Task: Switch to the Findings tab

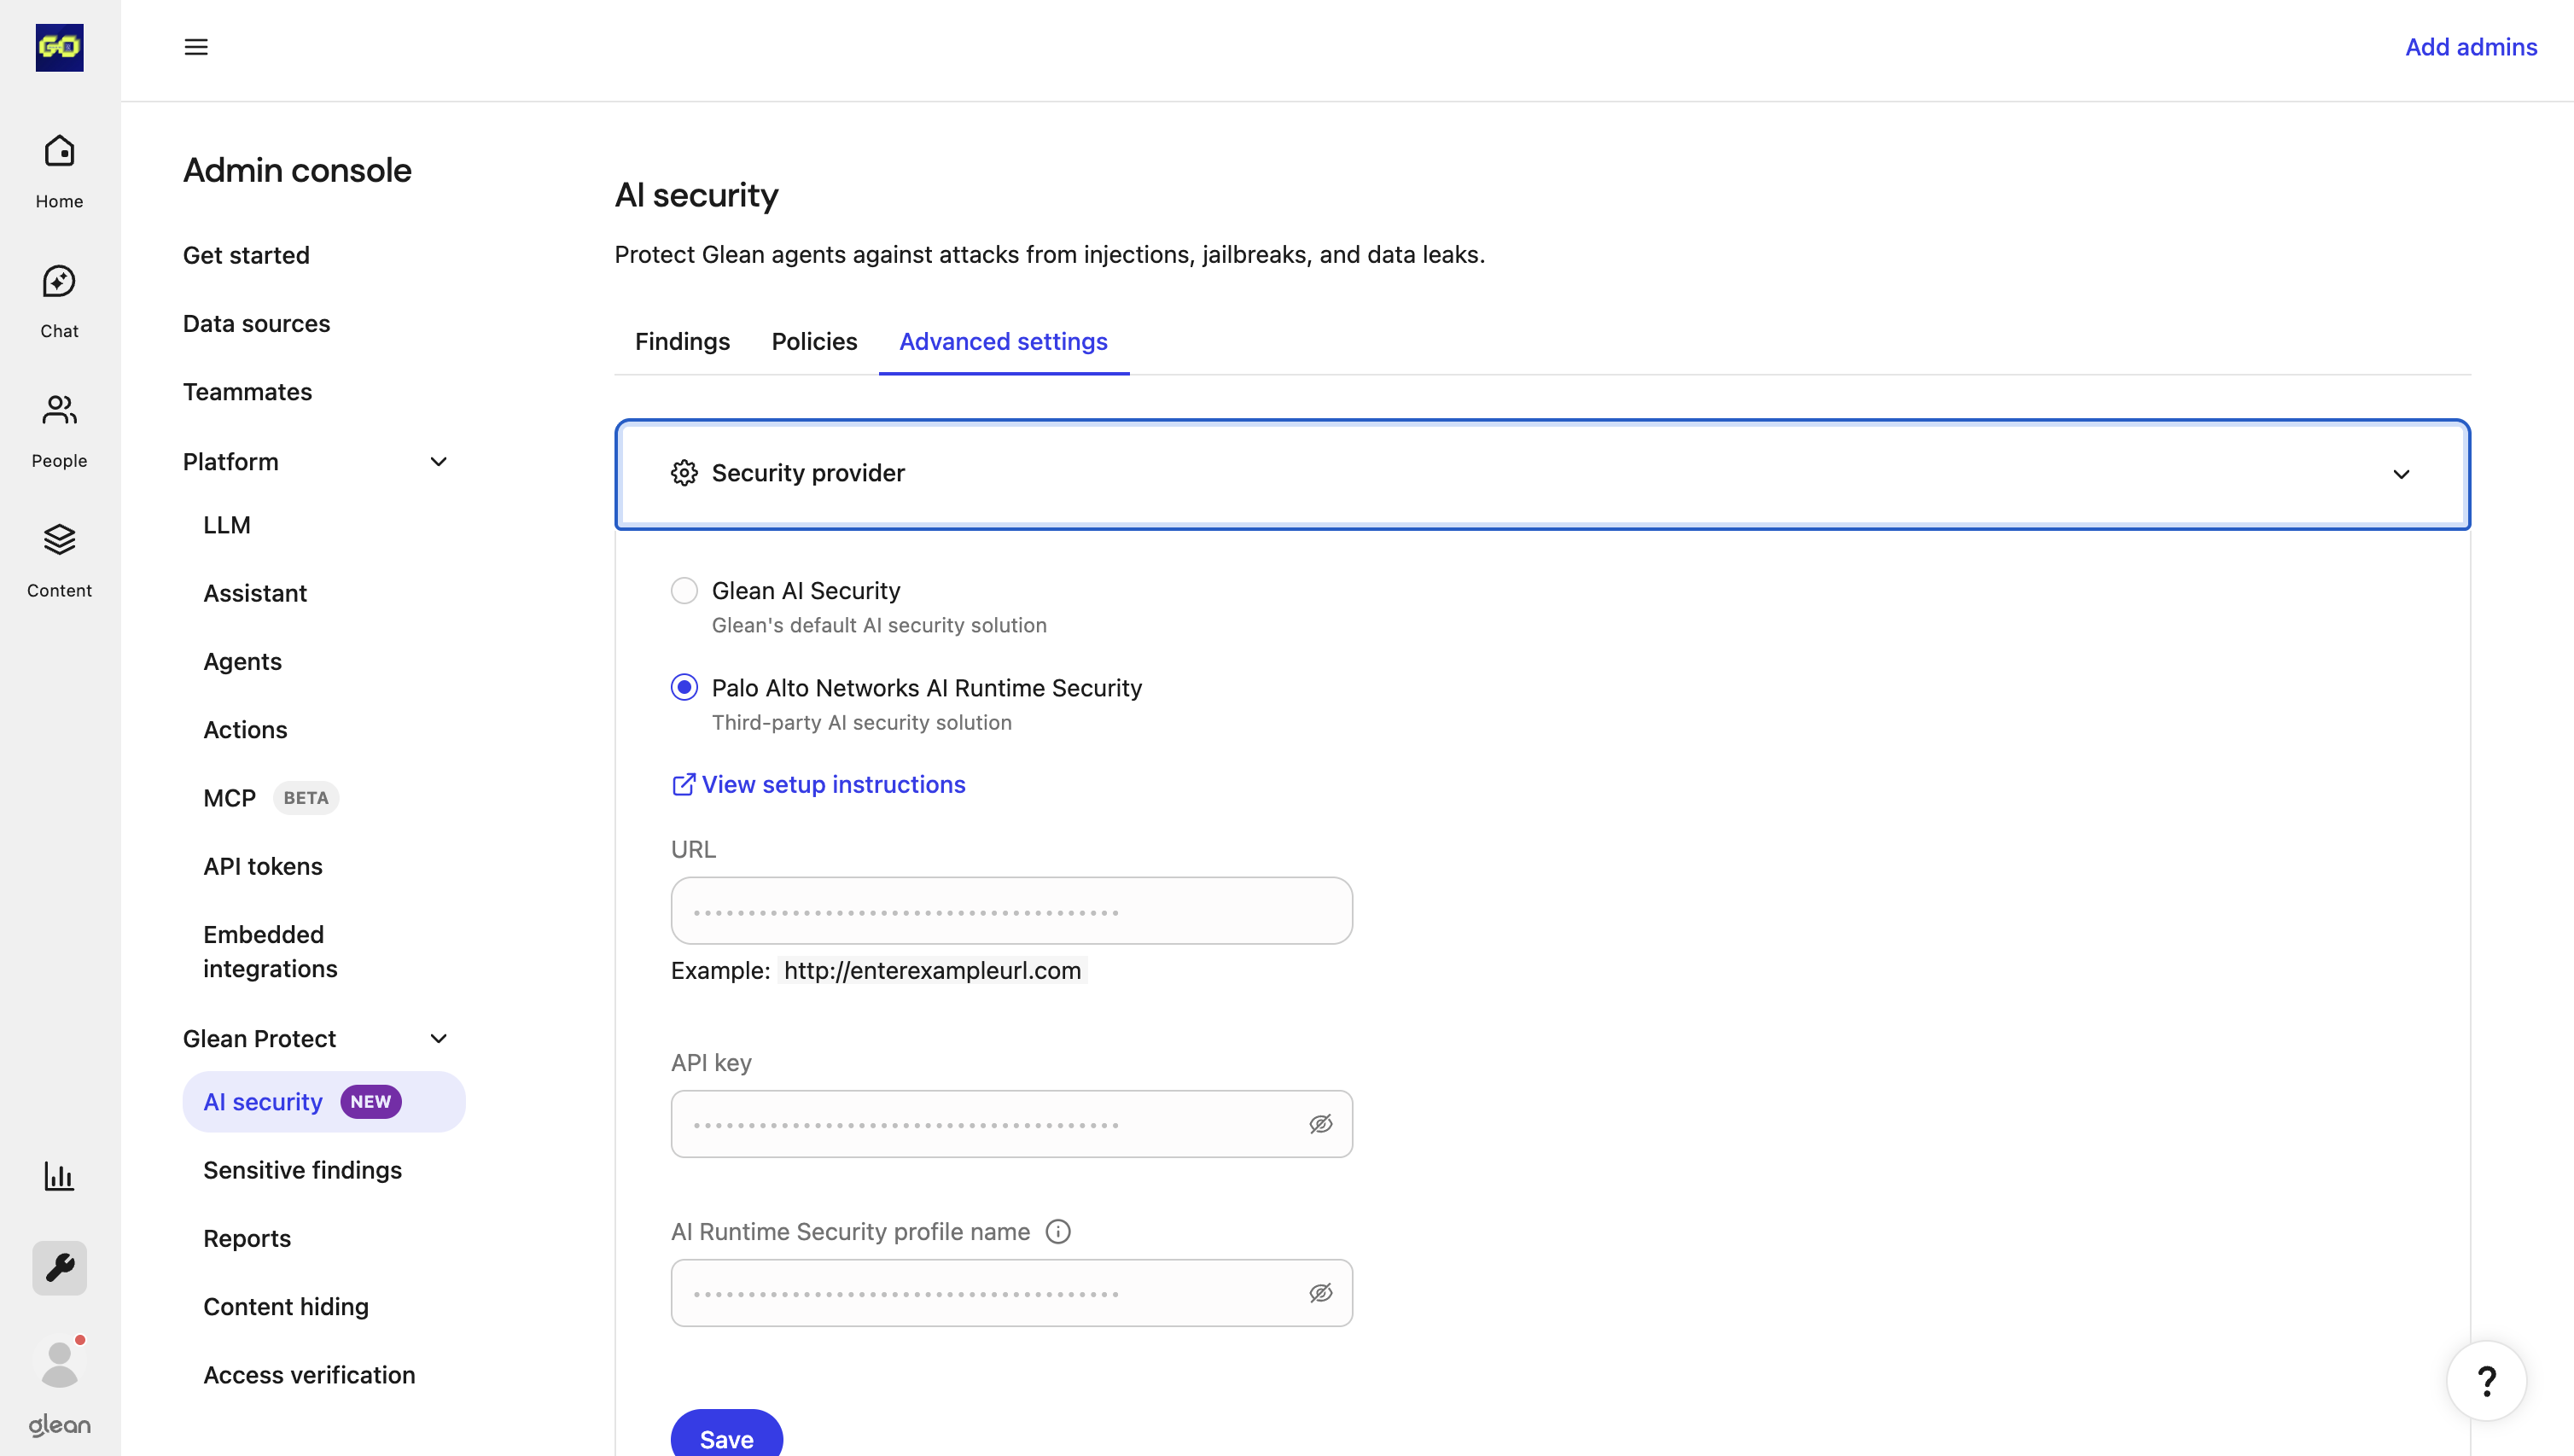Action: [x=682, y=342]
